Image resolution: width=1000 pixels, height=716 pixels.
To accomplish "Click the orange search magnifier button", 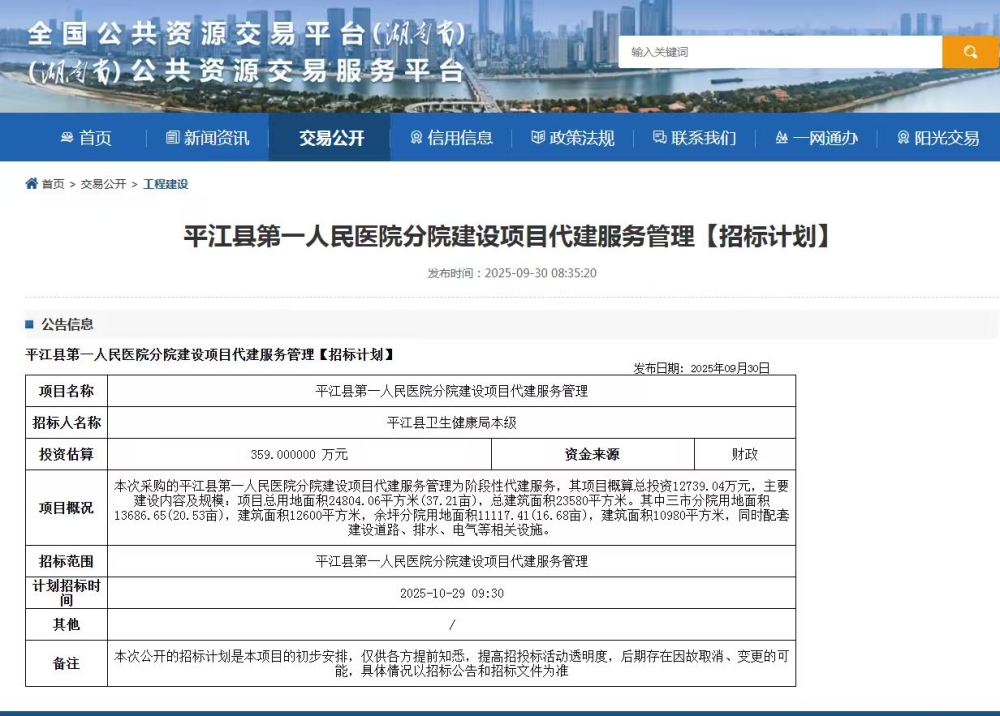I will [970, 52].
